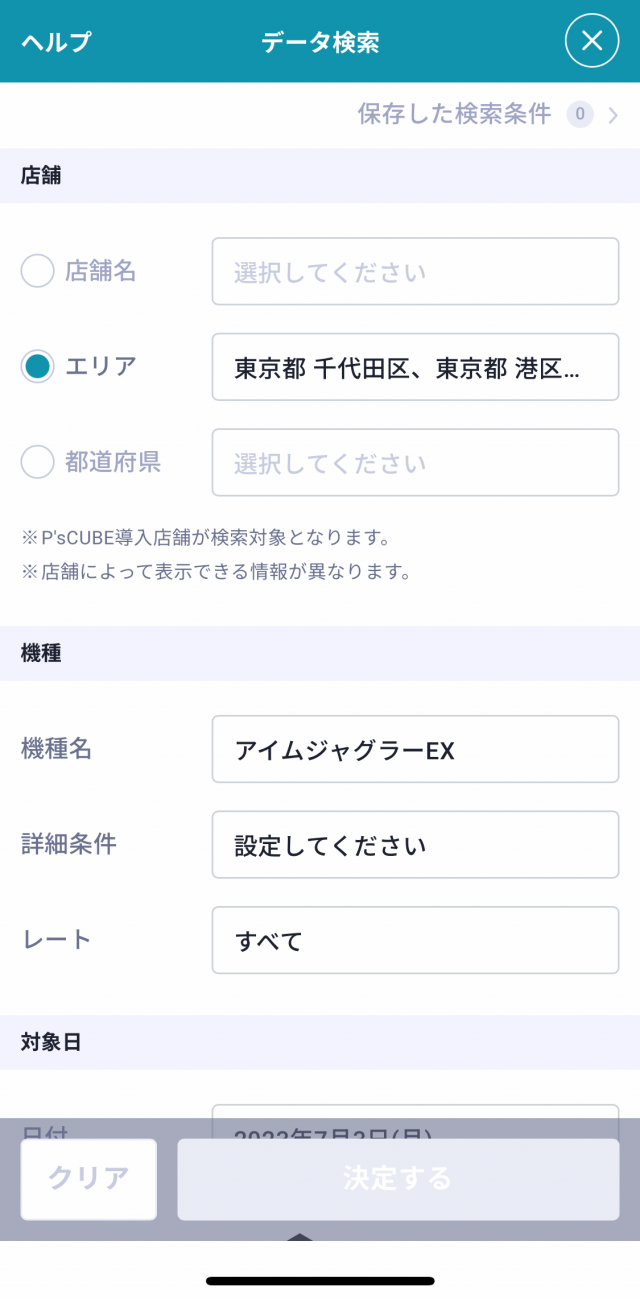Viewport: 640px width, 1299px height.
Task: Tap the 対象日 section header
Action: 51,1042
